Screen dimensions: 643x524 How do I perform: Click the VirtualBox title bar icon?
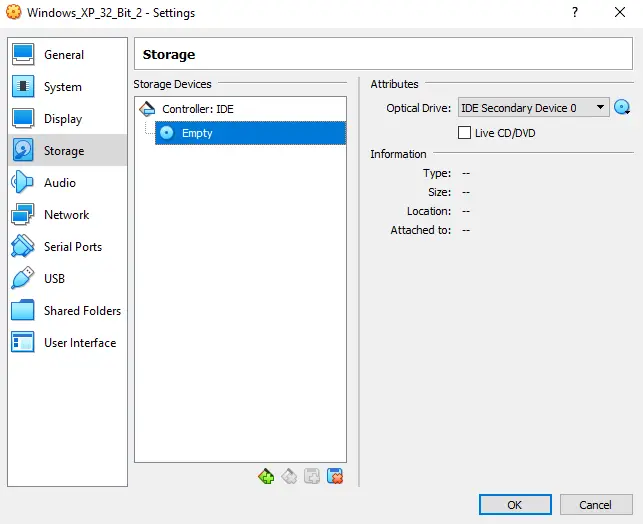tap(14, 12)
